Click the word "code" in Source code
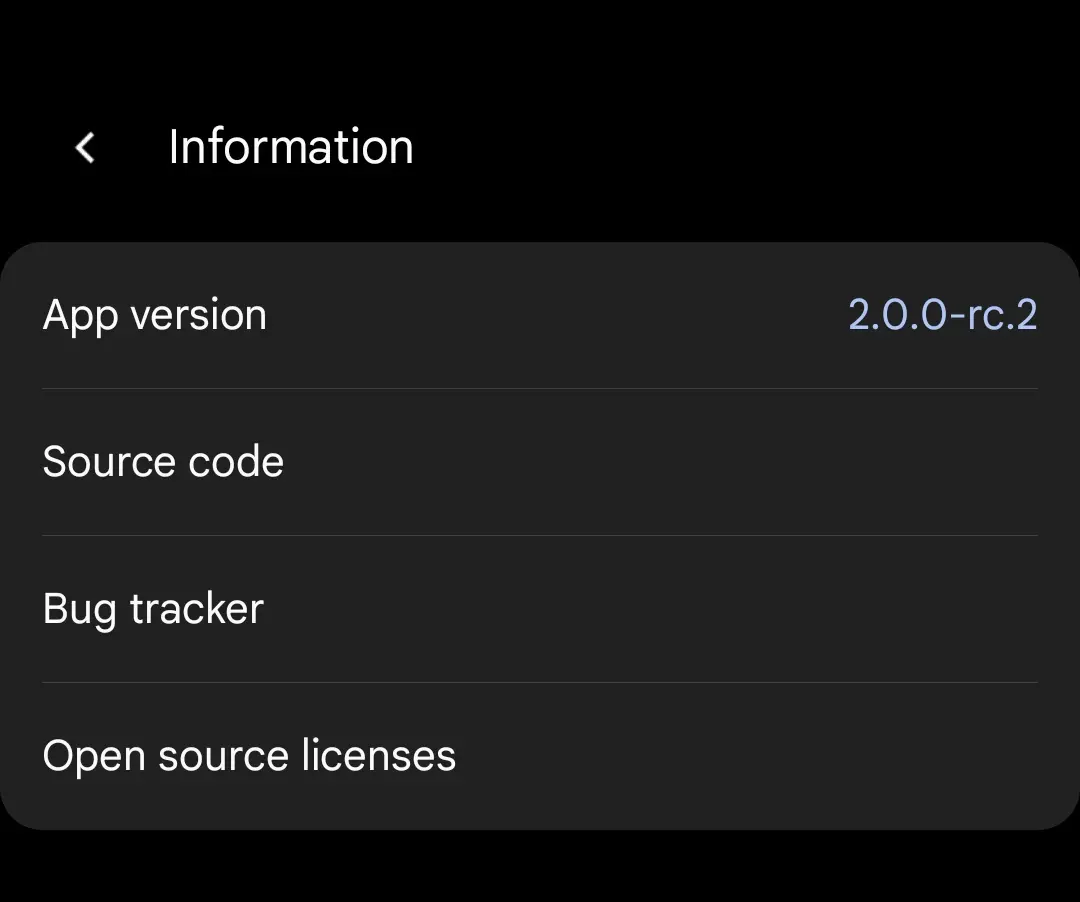The height and width of the screenshot is (902, 1080). 236,461
